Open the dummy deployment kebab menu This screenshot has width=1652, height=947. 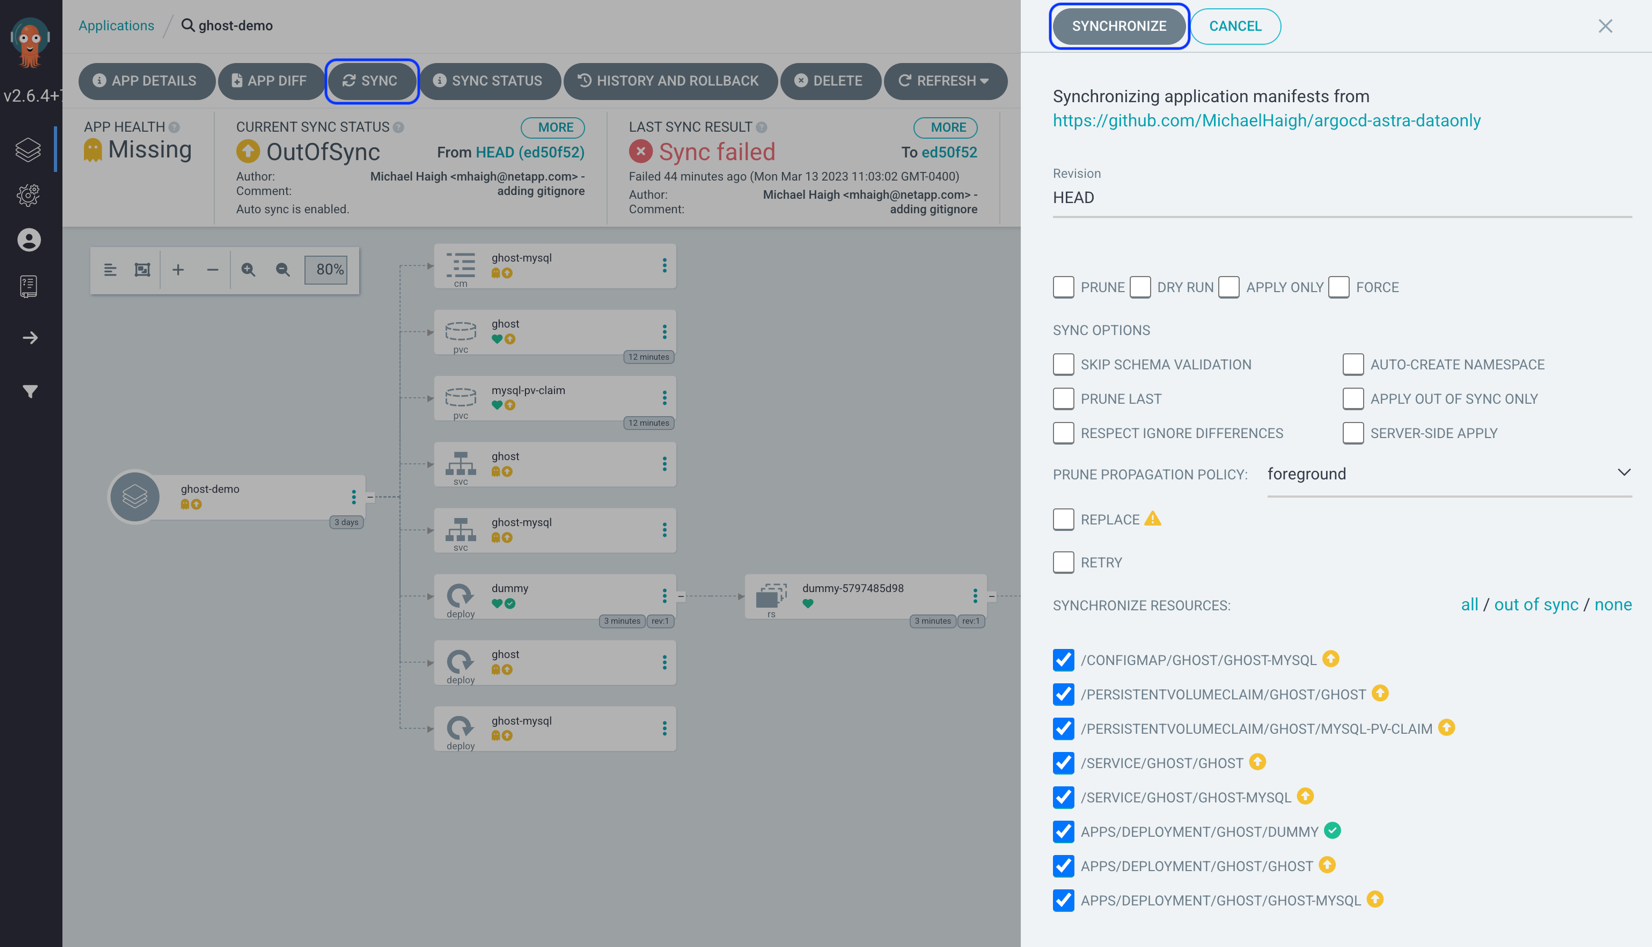[x=664, y=596]
